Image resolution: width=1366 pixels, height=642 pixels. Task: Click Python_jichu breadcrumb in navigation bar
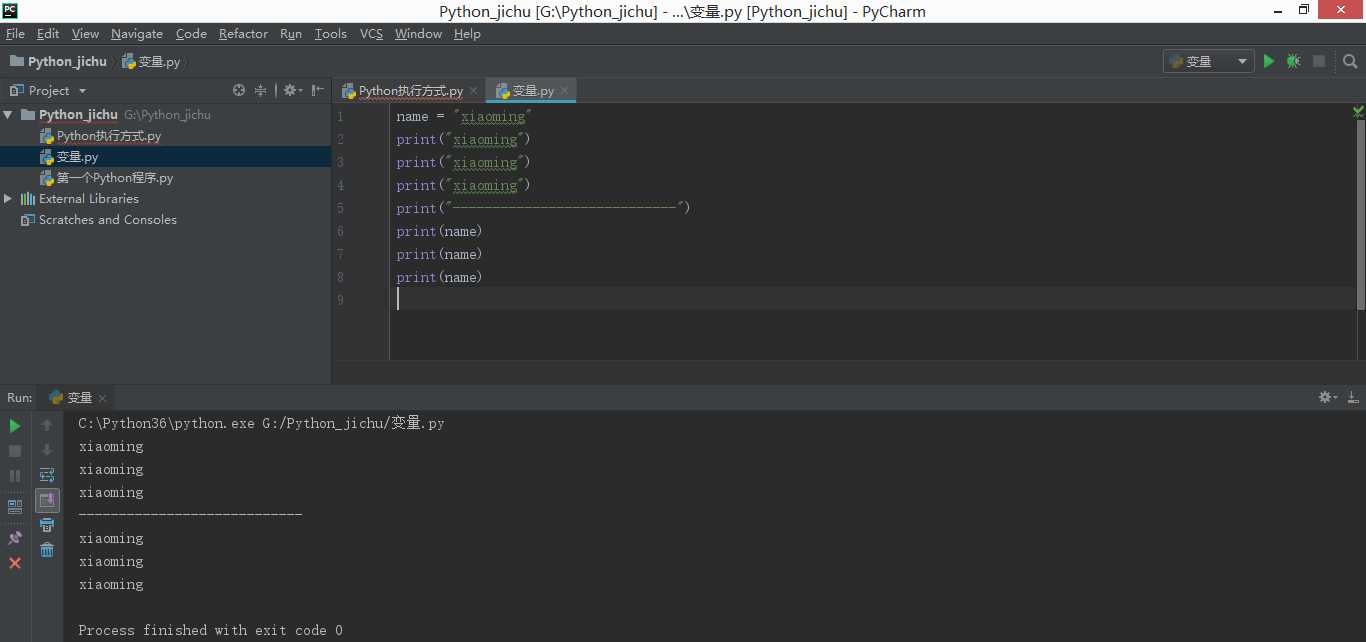(x=59, y=61)
